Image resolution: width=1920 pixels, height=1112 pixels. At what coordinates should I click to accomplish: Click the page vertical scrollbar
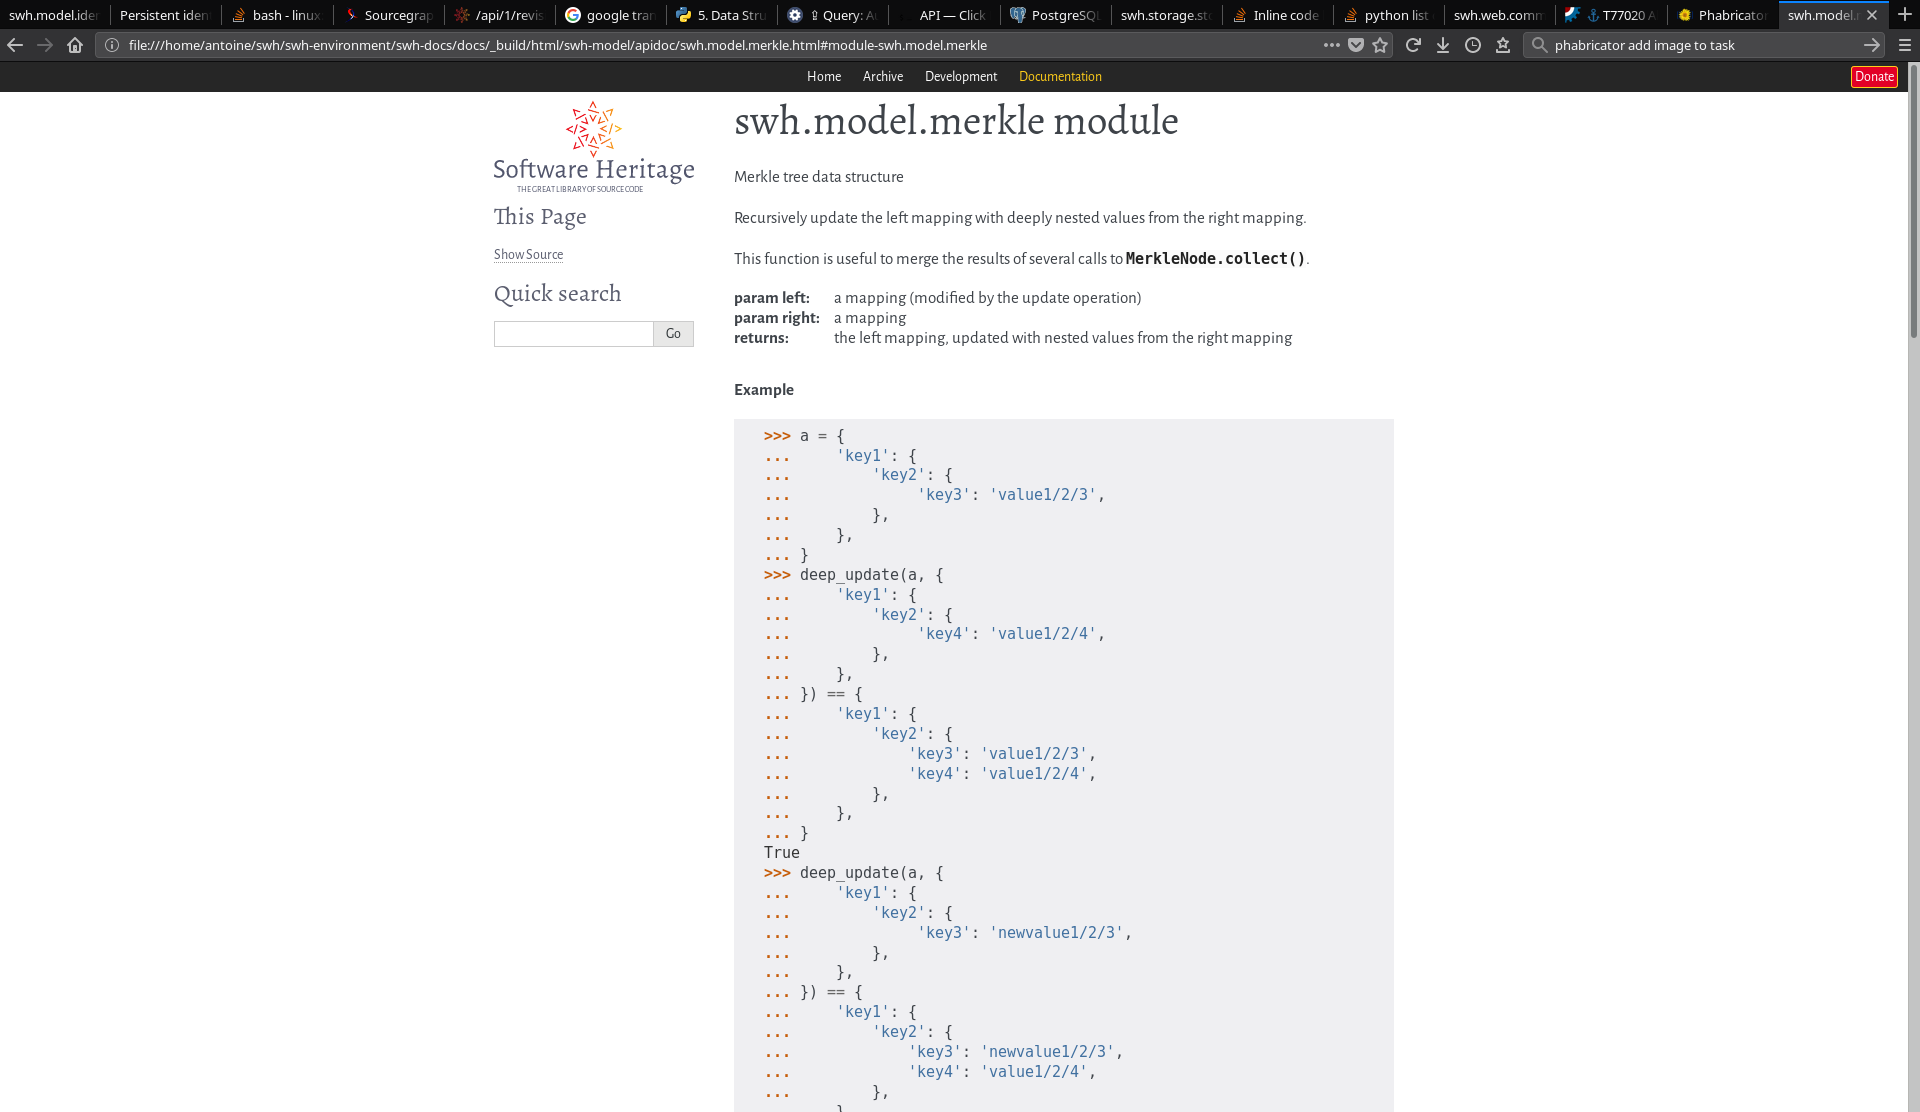point(1913,200)
